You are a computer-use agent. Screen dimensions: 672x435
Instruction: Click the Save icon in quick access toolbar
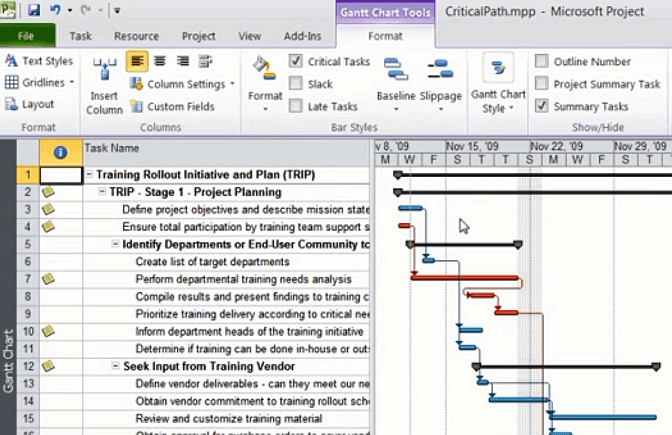(x=33, y=11)
